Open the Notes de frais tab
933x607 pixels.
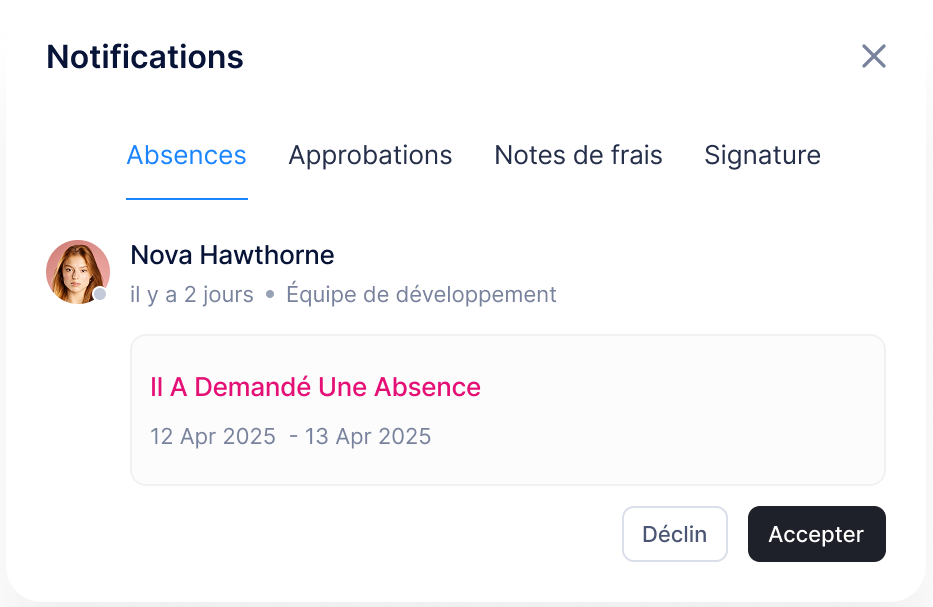tap(578, 155)
